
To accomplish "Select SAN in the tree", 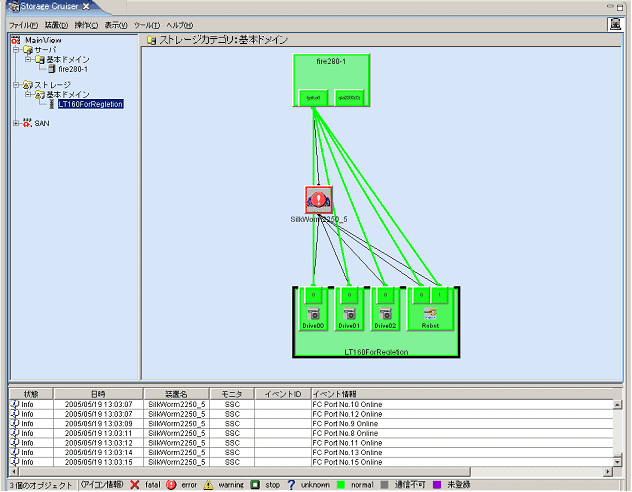I will (x=42, y=123).
